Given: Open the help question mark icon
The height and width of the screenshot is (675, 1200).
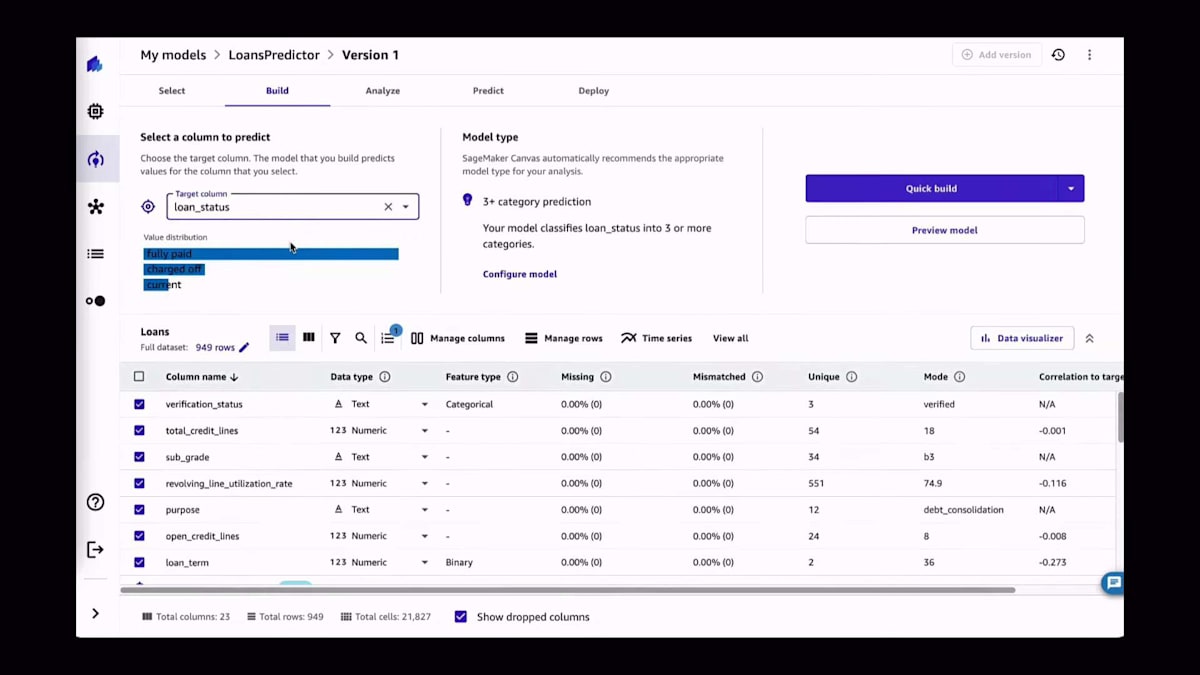Looking at the screenshot, I should [x=95, y=502].
